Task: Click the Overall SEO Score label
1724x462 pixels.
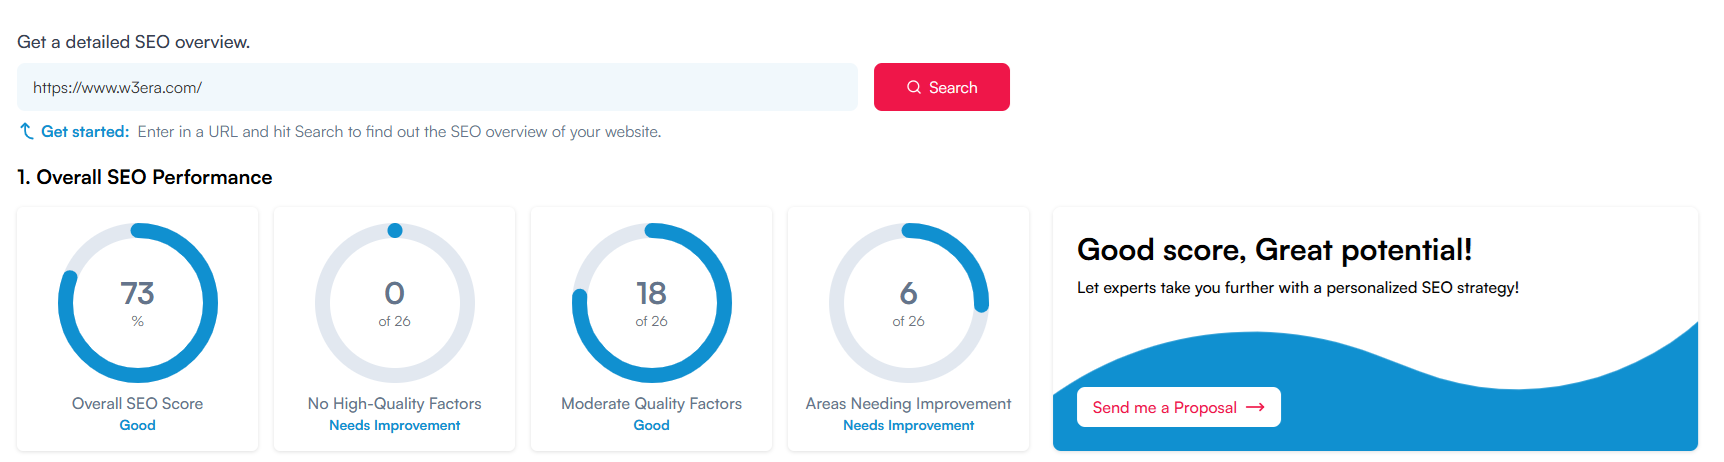Action: pyautogui.click(x=138, y=404)
